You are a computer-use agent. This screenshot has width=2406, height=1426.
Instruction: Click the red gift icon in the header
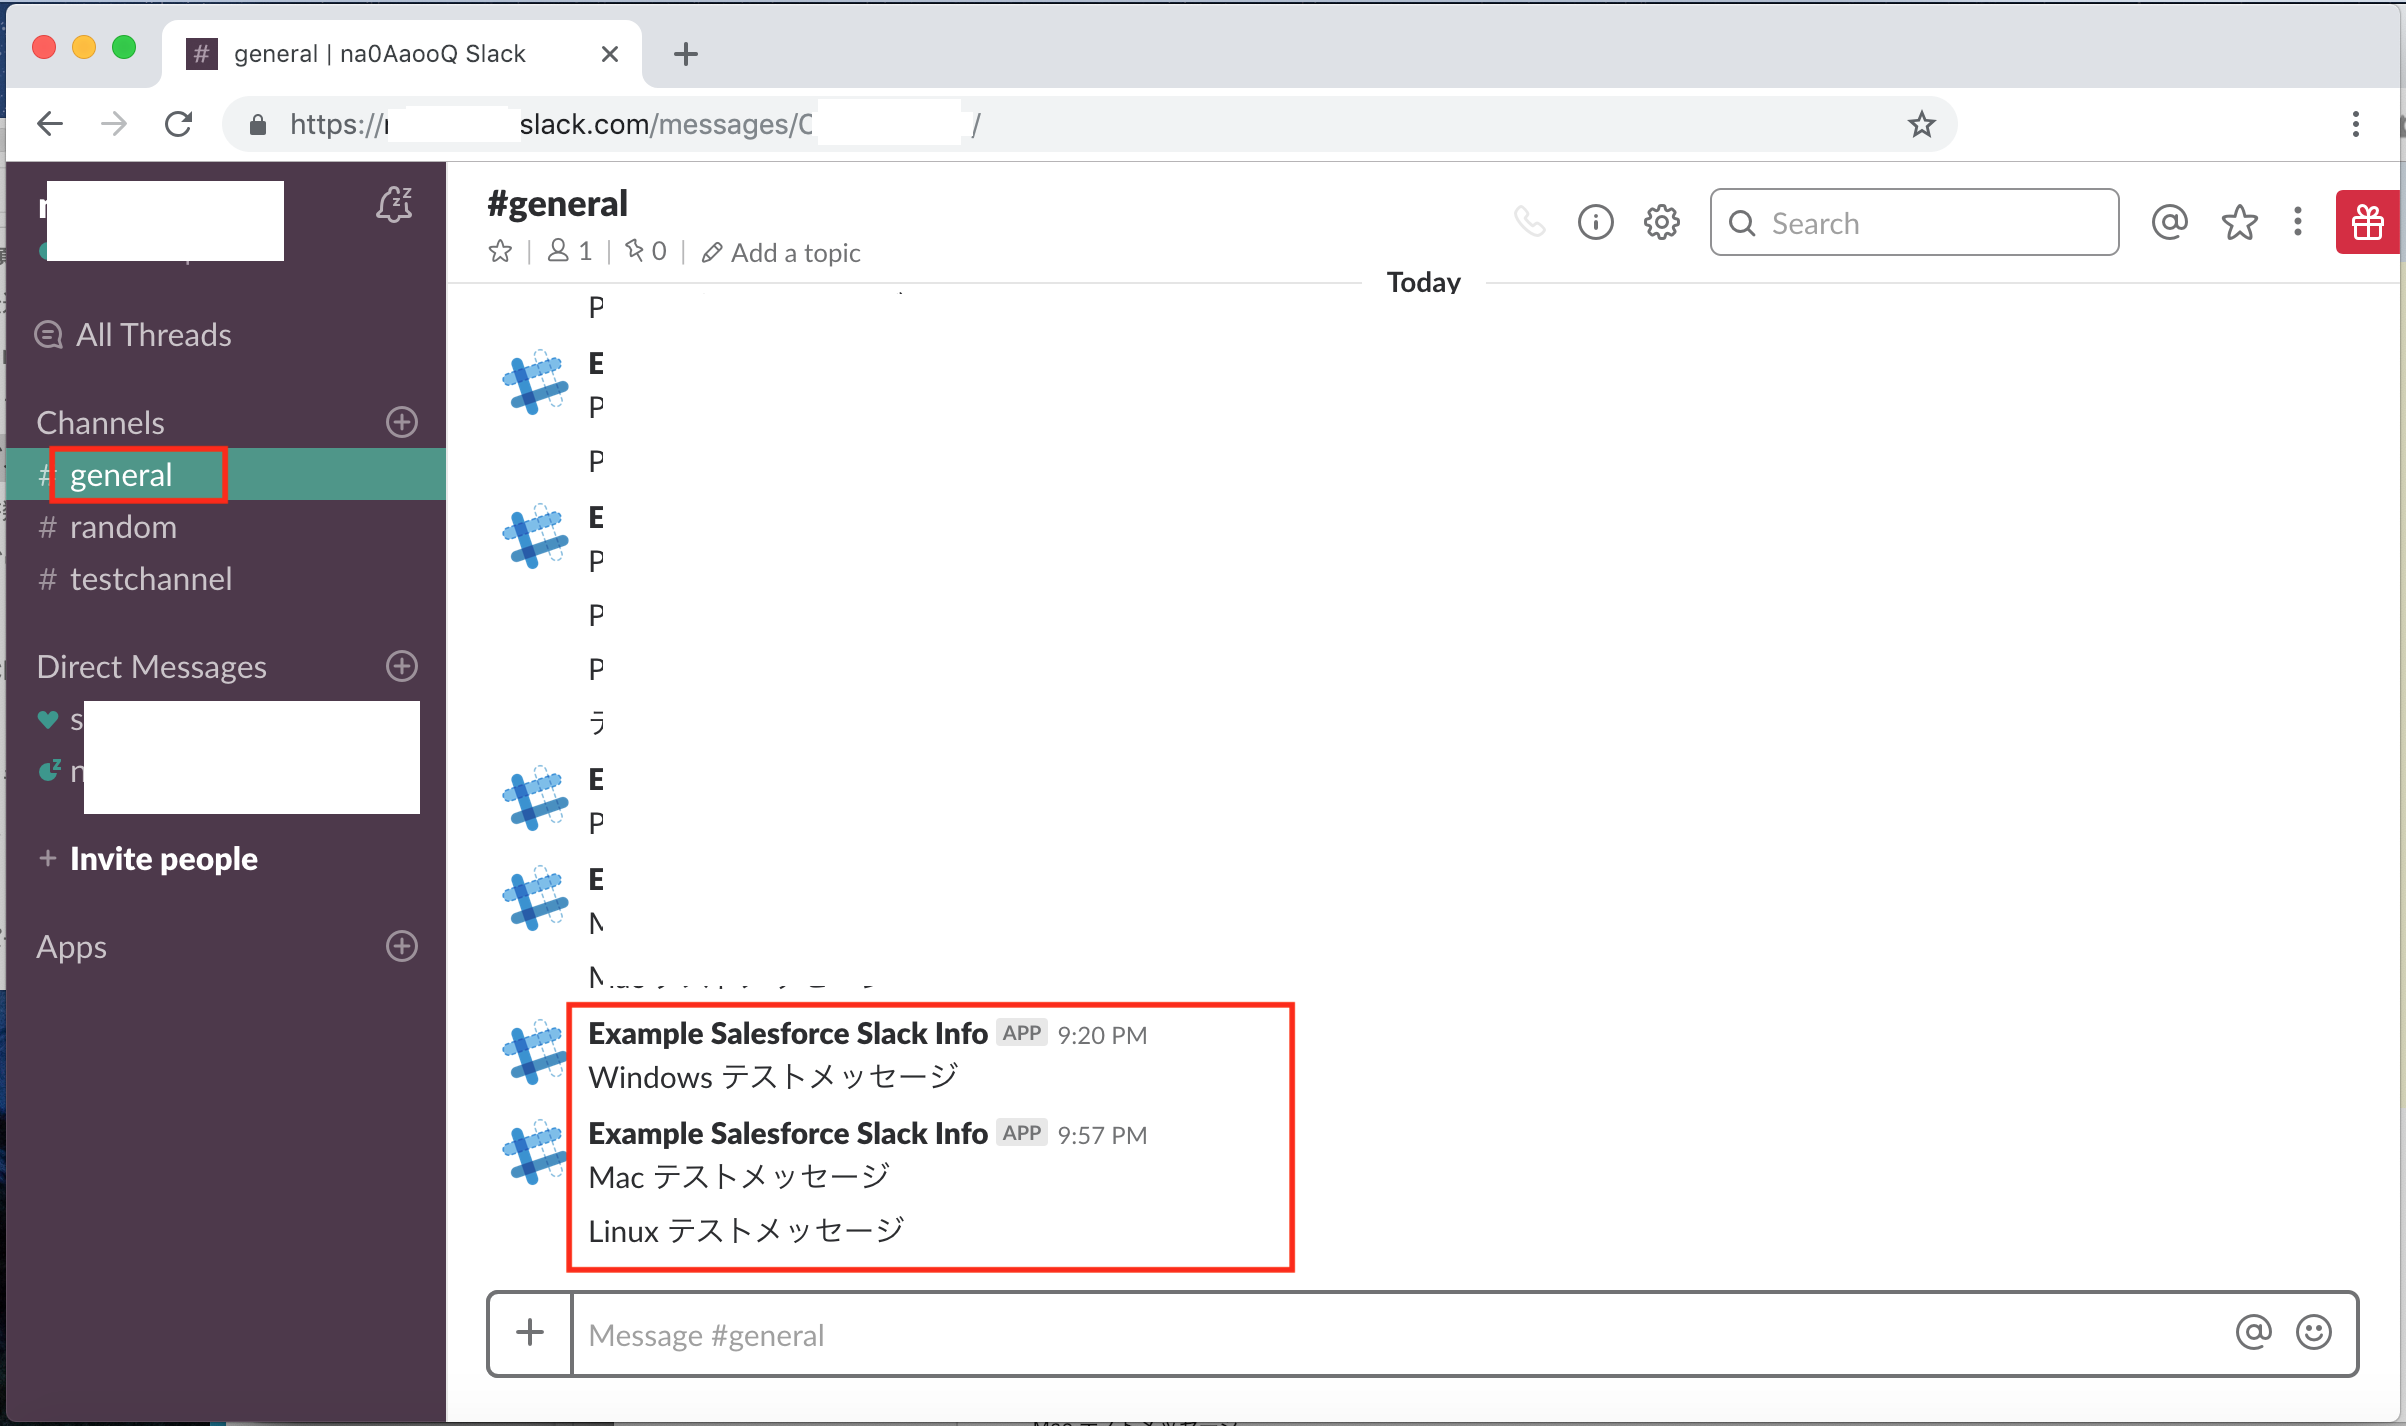pos(2367,222)
